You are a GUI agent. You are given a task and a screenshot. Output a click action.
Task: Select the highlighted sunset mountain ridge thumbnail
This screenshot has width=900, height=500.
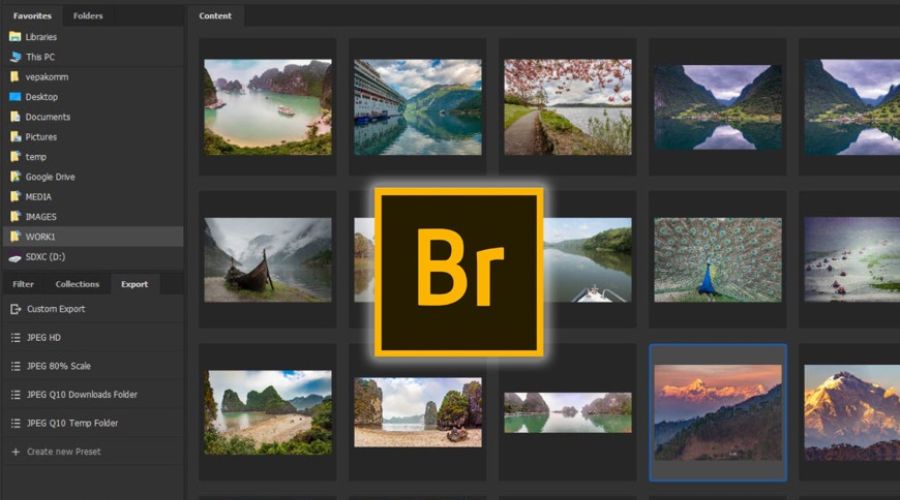pyautogui.click(x=717, y=413)
